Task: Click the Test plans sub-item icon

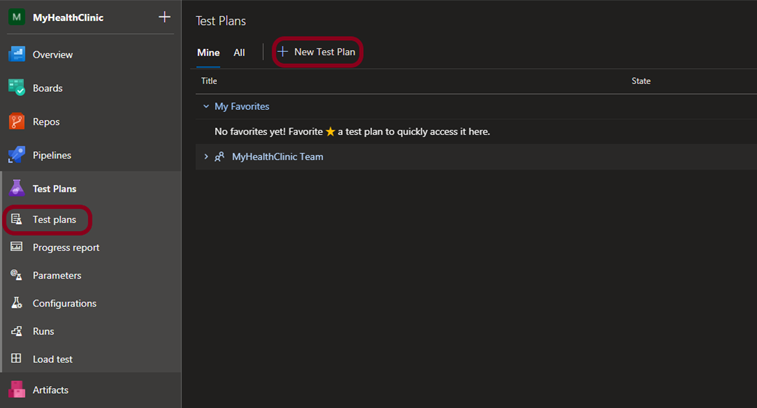Action: click(16, 219)
